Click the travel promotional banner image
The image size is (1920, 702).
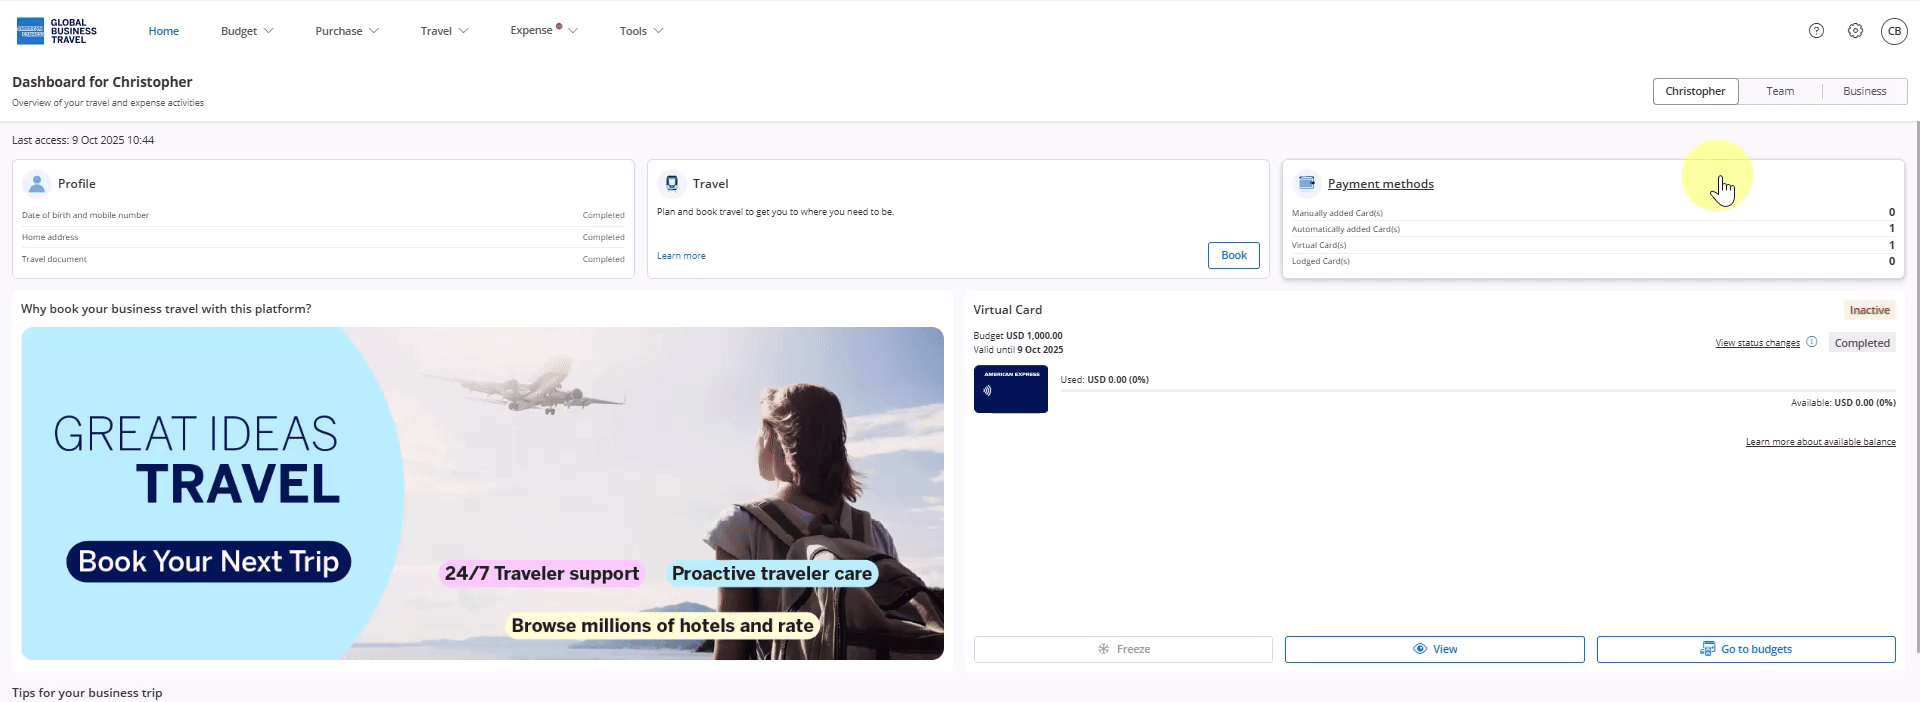482,493
